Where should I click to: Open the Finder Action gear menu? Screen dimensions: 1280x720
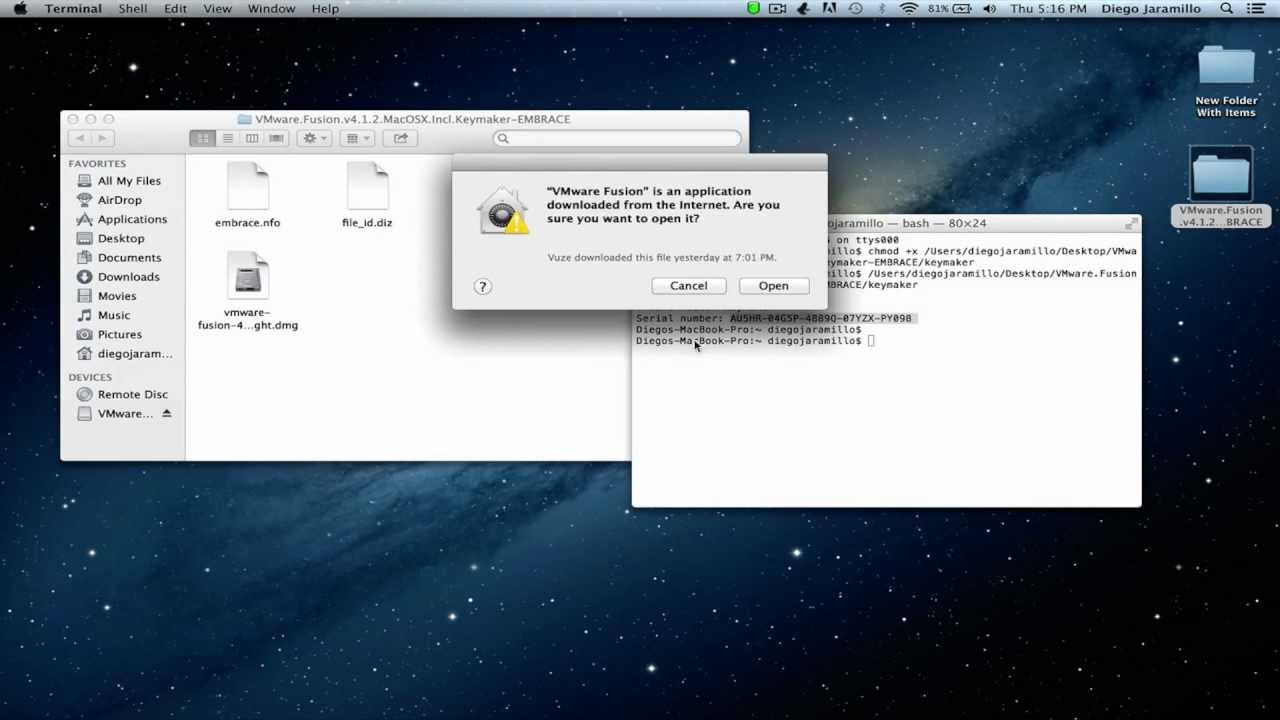click(315, 138)
